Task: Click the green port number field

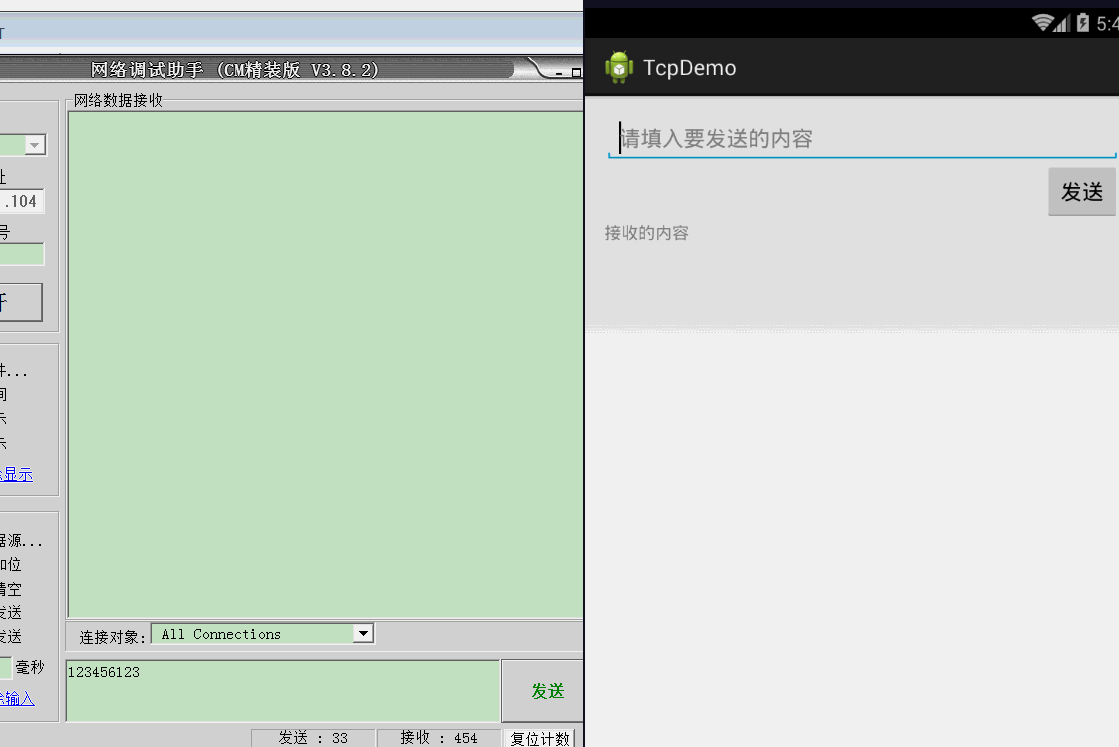Action: [x=22, y=253]
